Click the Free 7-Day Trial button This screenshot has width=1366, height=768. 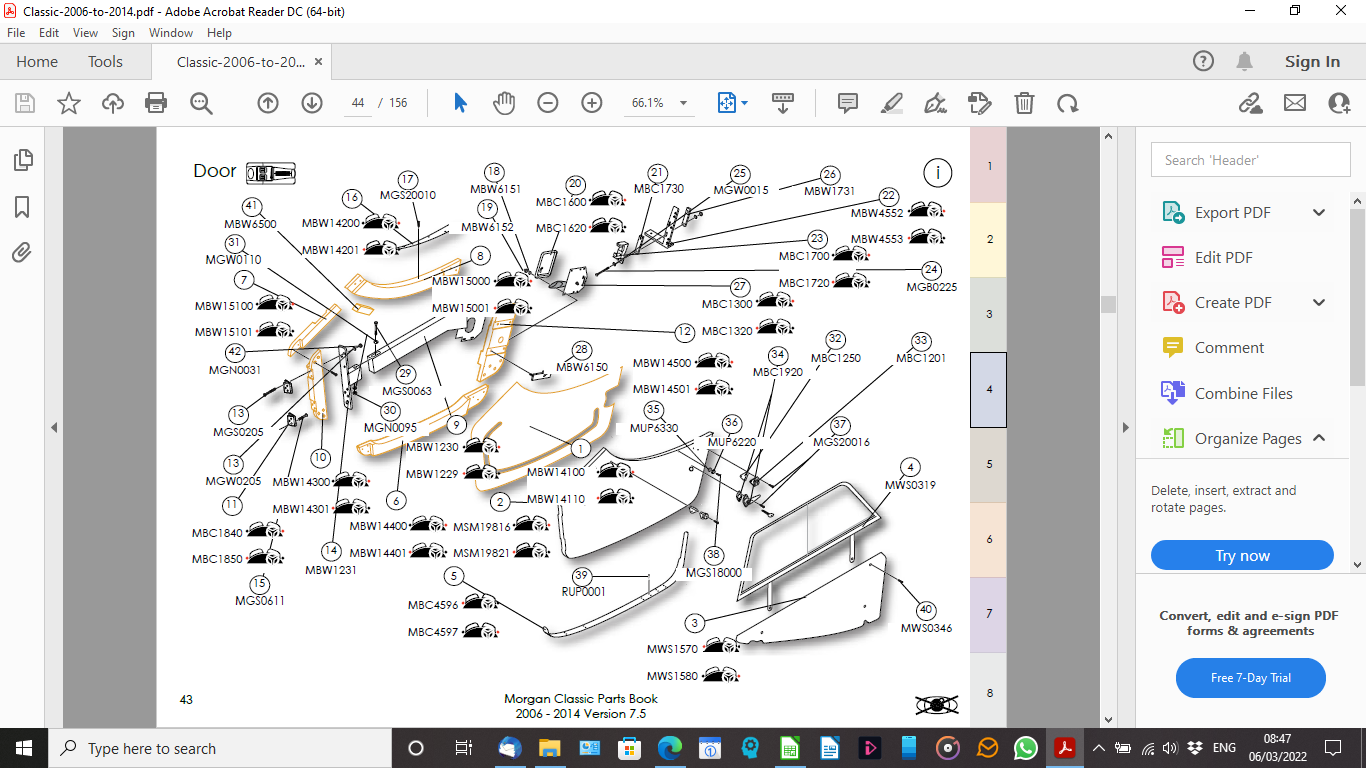click(x=1250, y=678)
